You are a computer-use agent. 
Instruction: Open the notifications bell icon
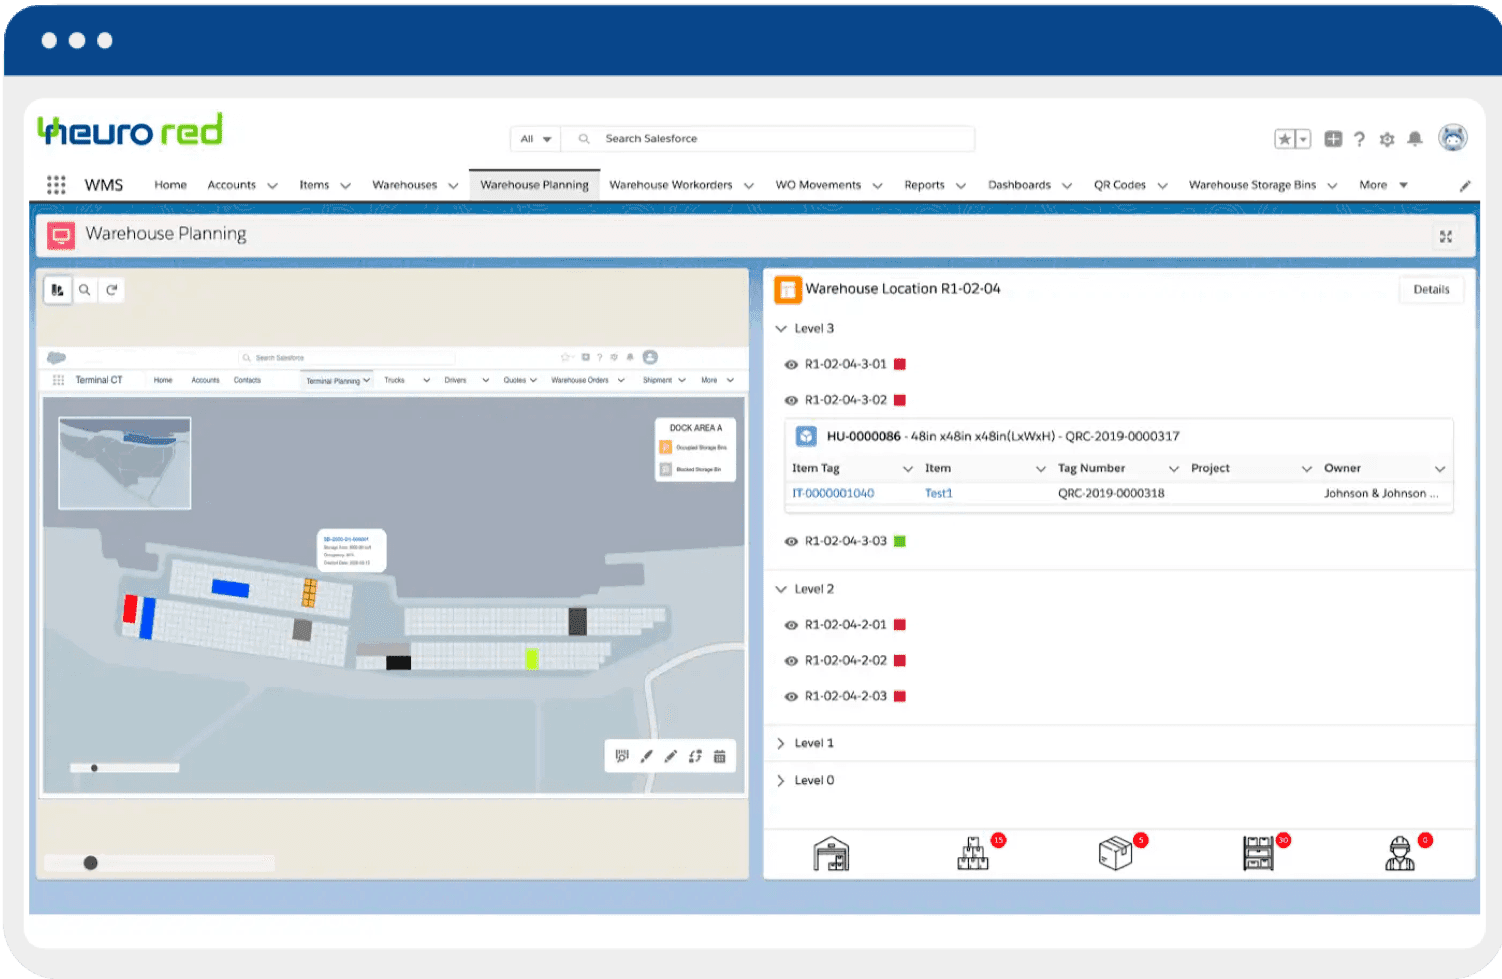coord(1415,139)
